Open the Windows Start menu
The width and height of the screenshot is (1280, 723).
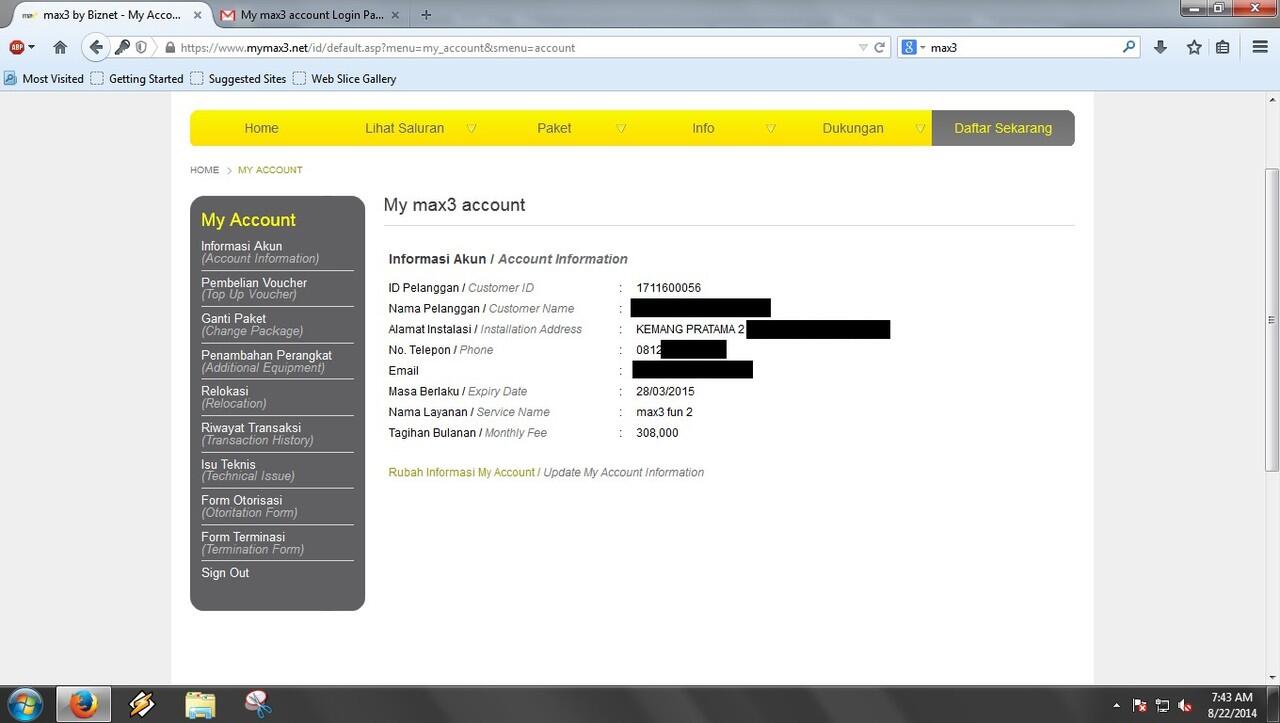(x=24, y=704)
